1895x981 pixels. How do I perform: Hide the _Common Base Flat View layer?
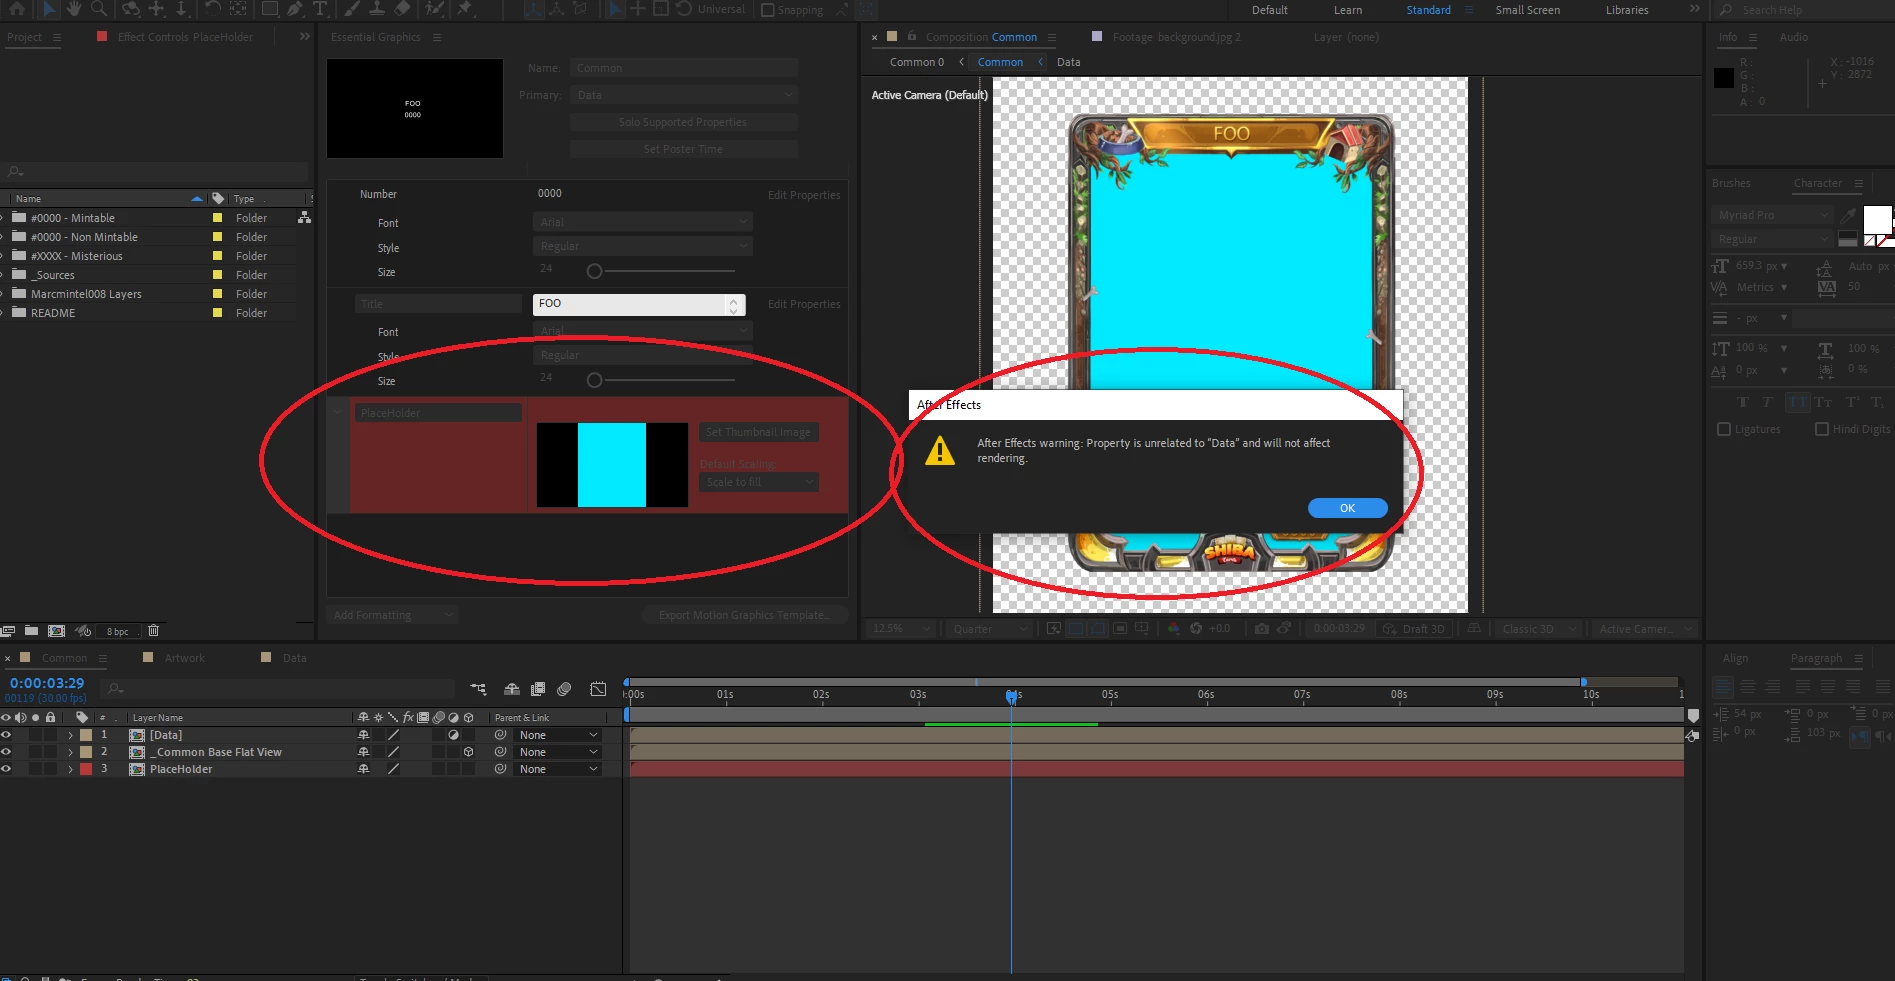[x=6, y=752]
